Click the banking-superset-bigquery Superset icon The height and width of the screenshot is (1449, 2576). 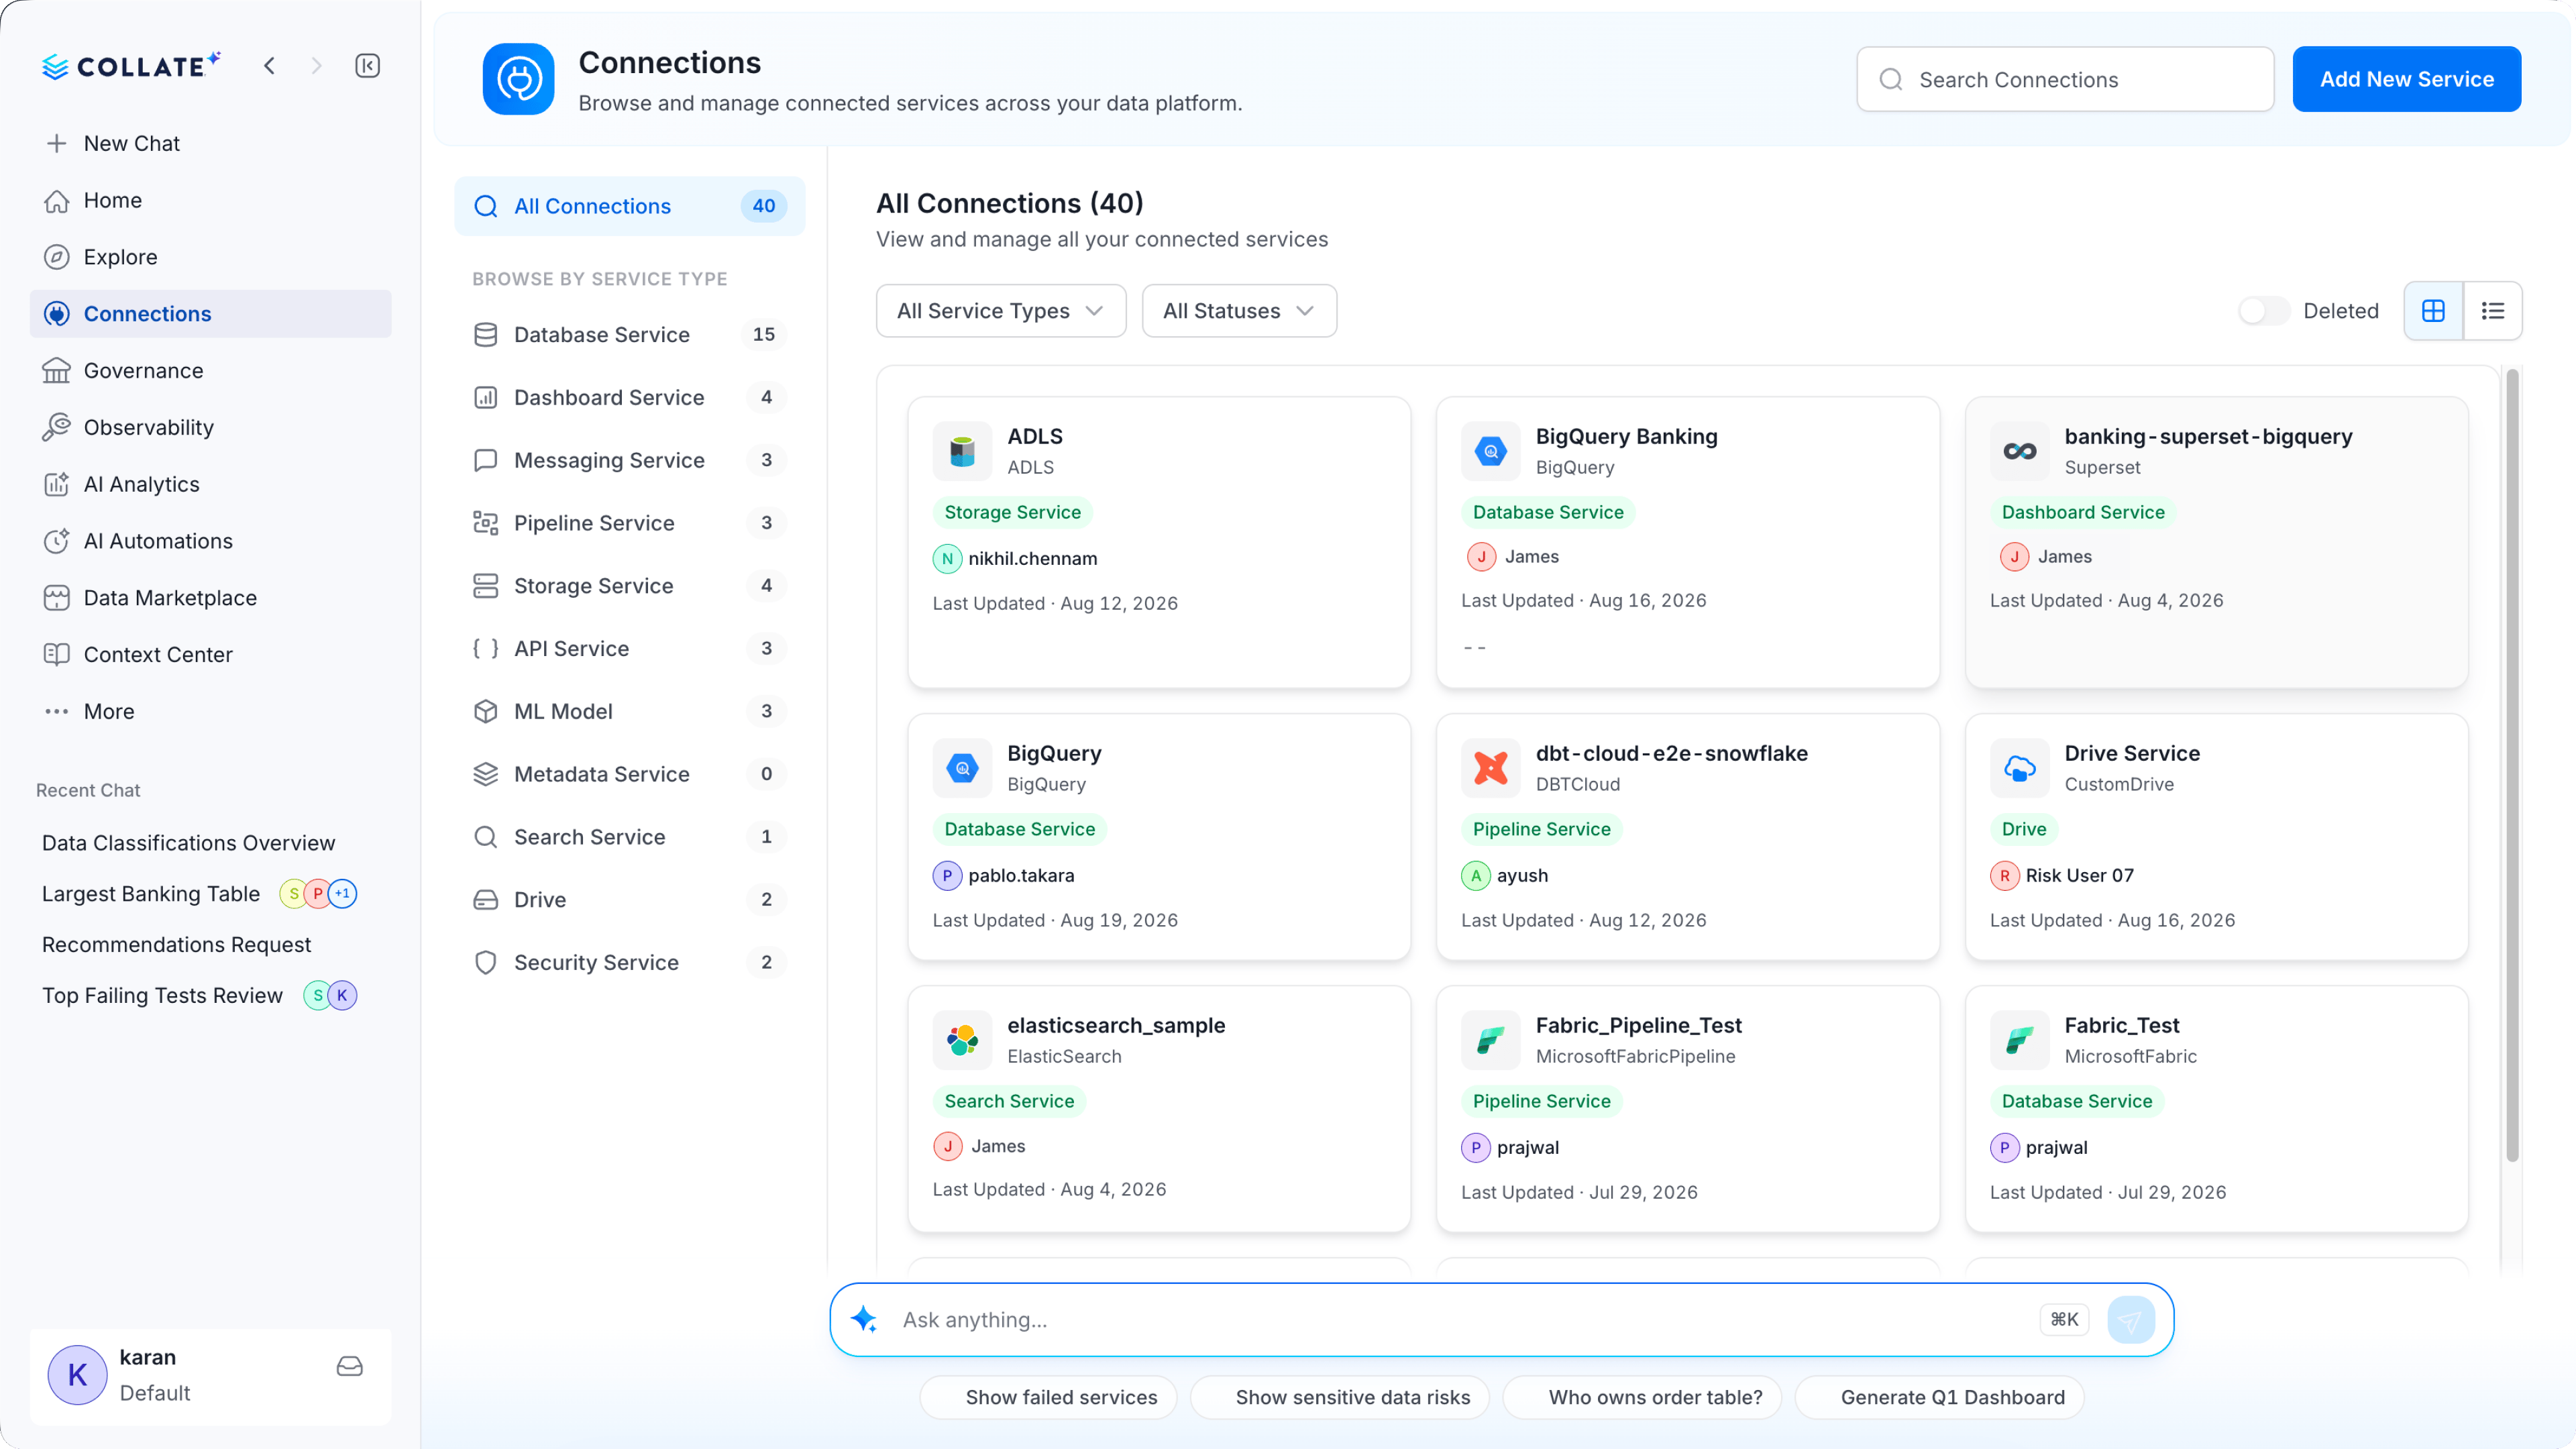(2019, 451)
